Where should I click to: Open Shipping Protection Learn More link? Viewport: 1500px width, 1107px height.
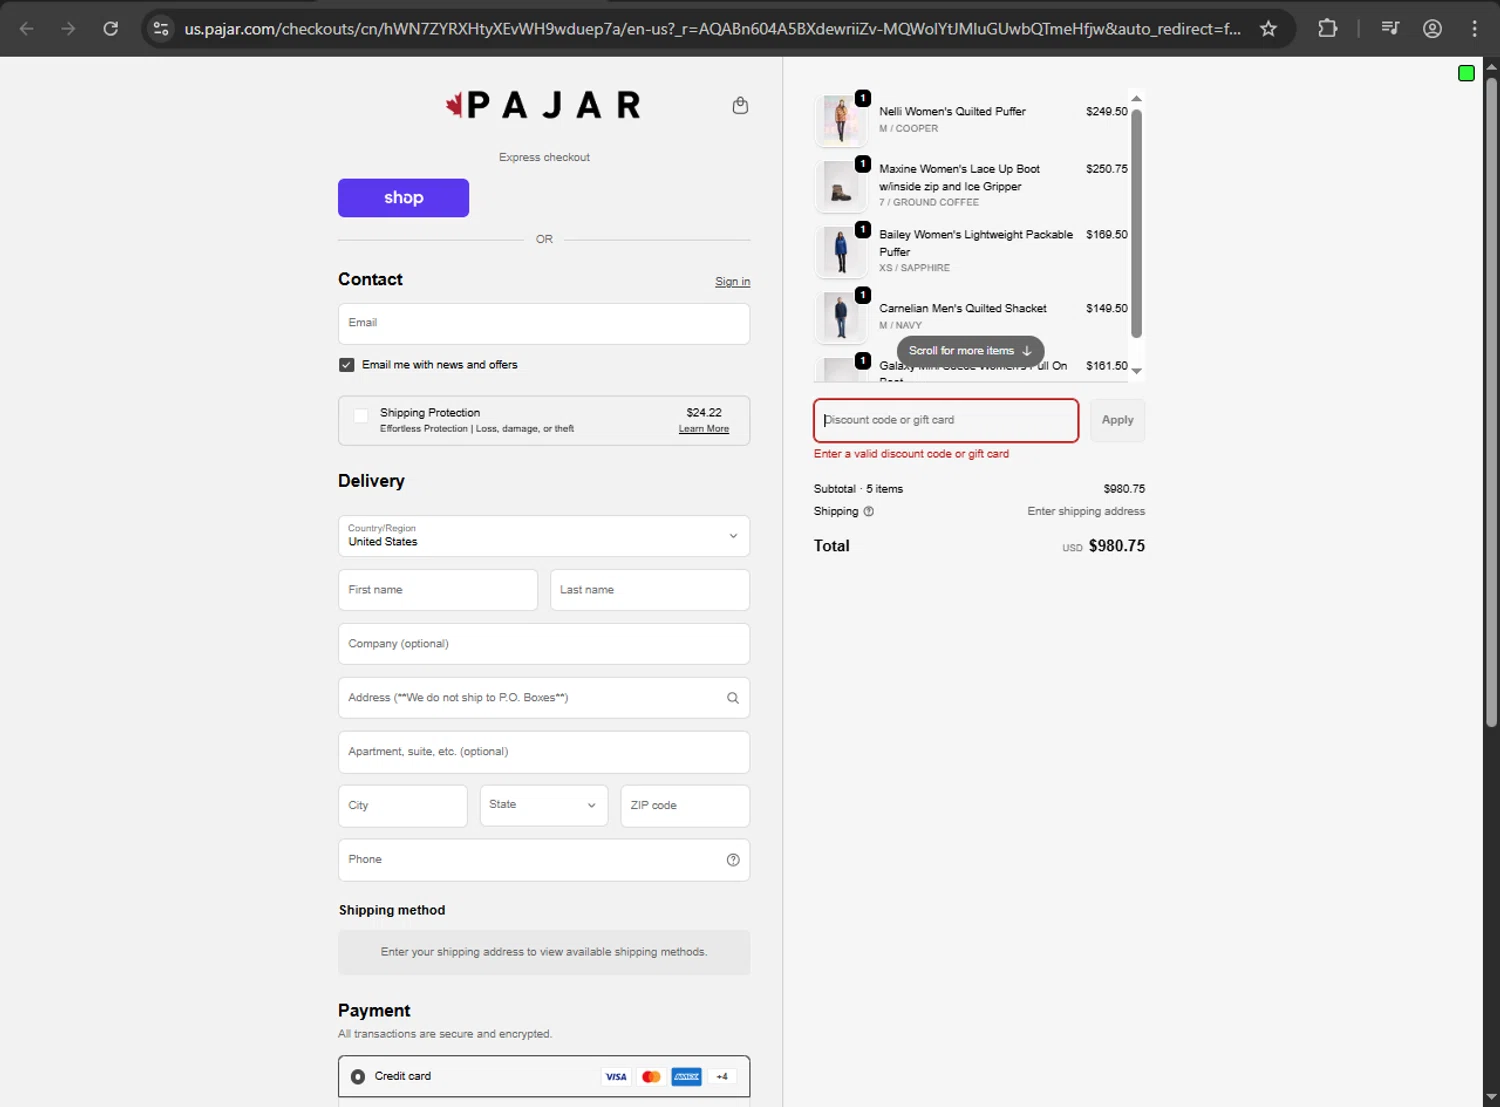[704, 429]
